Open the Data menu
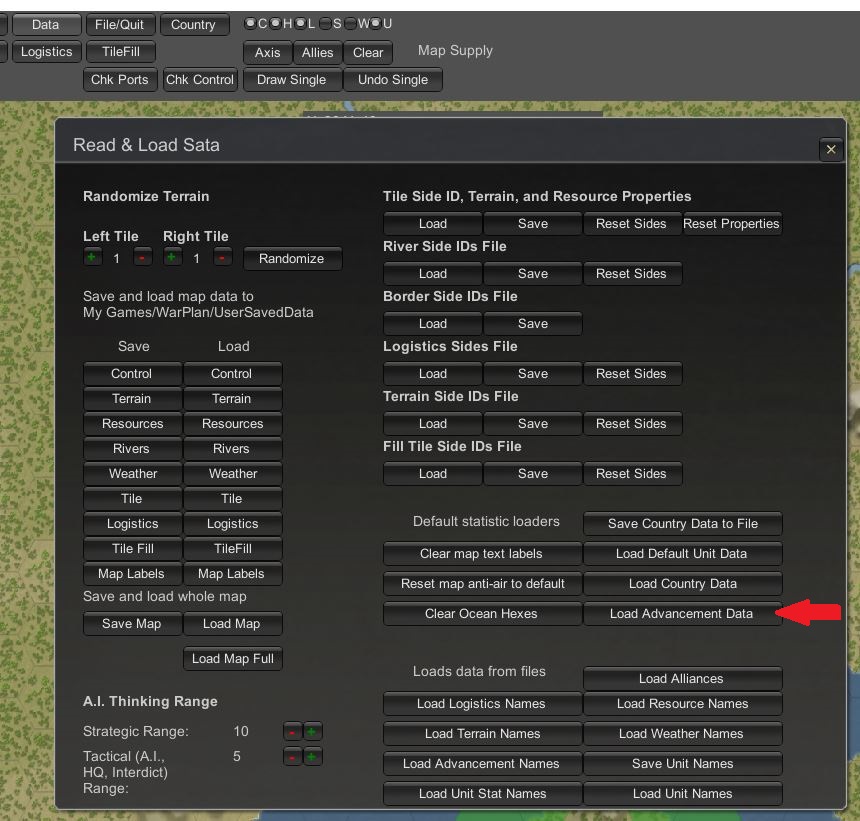The width and height of the screenshot is (860, 821). click(x=45, y=25)
